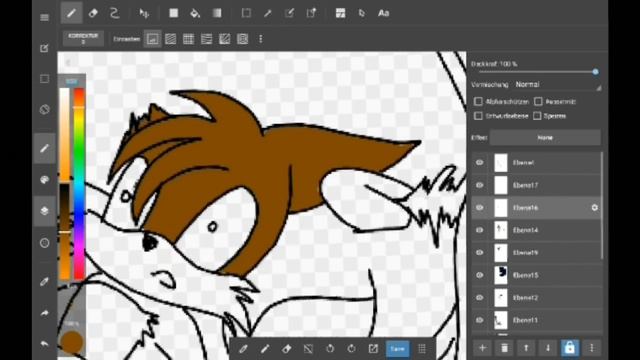The height and width of the screenshot is (360, 640).
Task: Click the selection square icon in left sidebar
Action: [x=44, y=79]
